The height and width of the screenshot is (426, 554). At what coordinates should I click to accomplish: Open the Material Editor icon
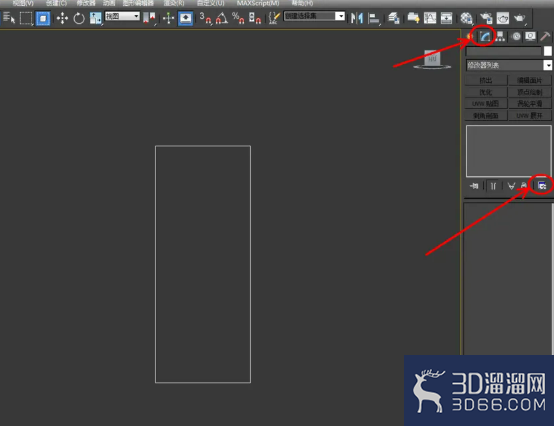466,18
